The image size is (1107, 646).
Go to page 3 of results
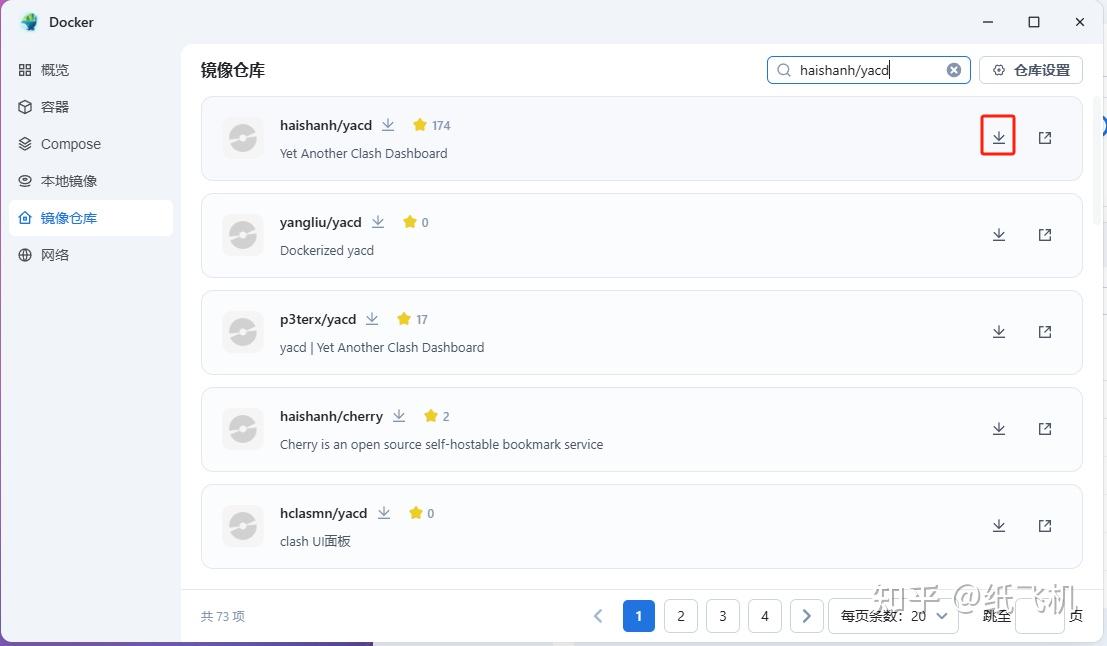723,616
